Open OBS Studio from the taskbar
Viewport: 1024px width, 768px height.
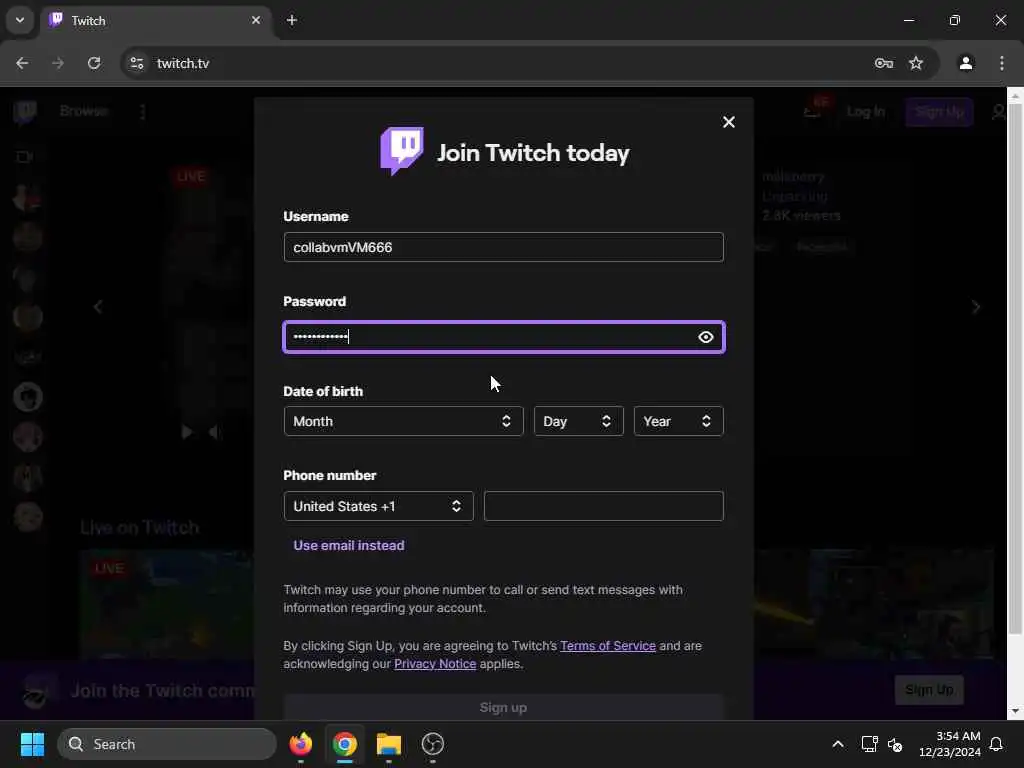tap(432, 744)
